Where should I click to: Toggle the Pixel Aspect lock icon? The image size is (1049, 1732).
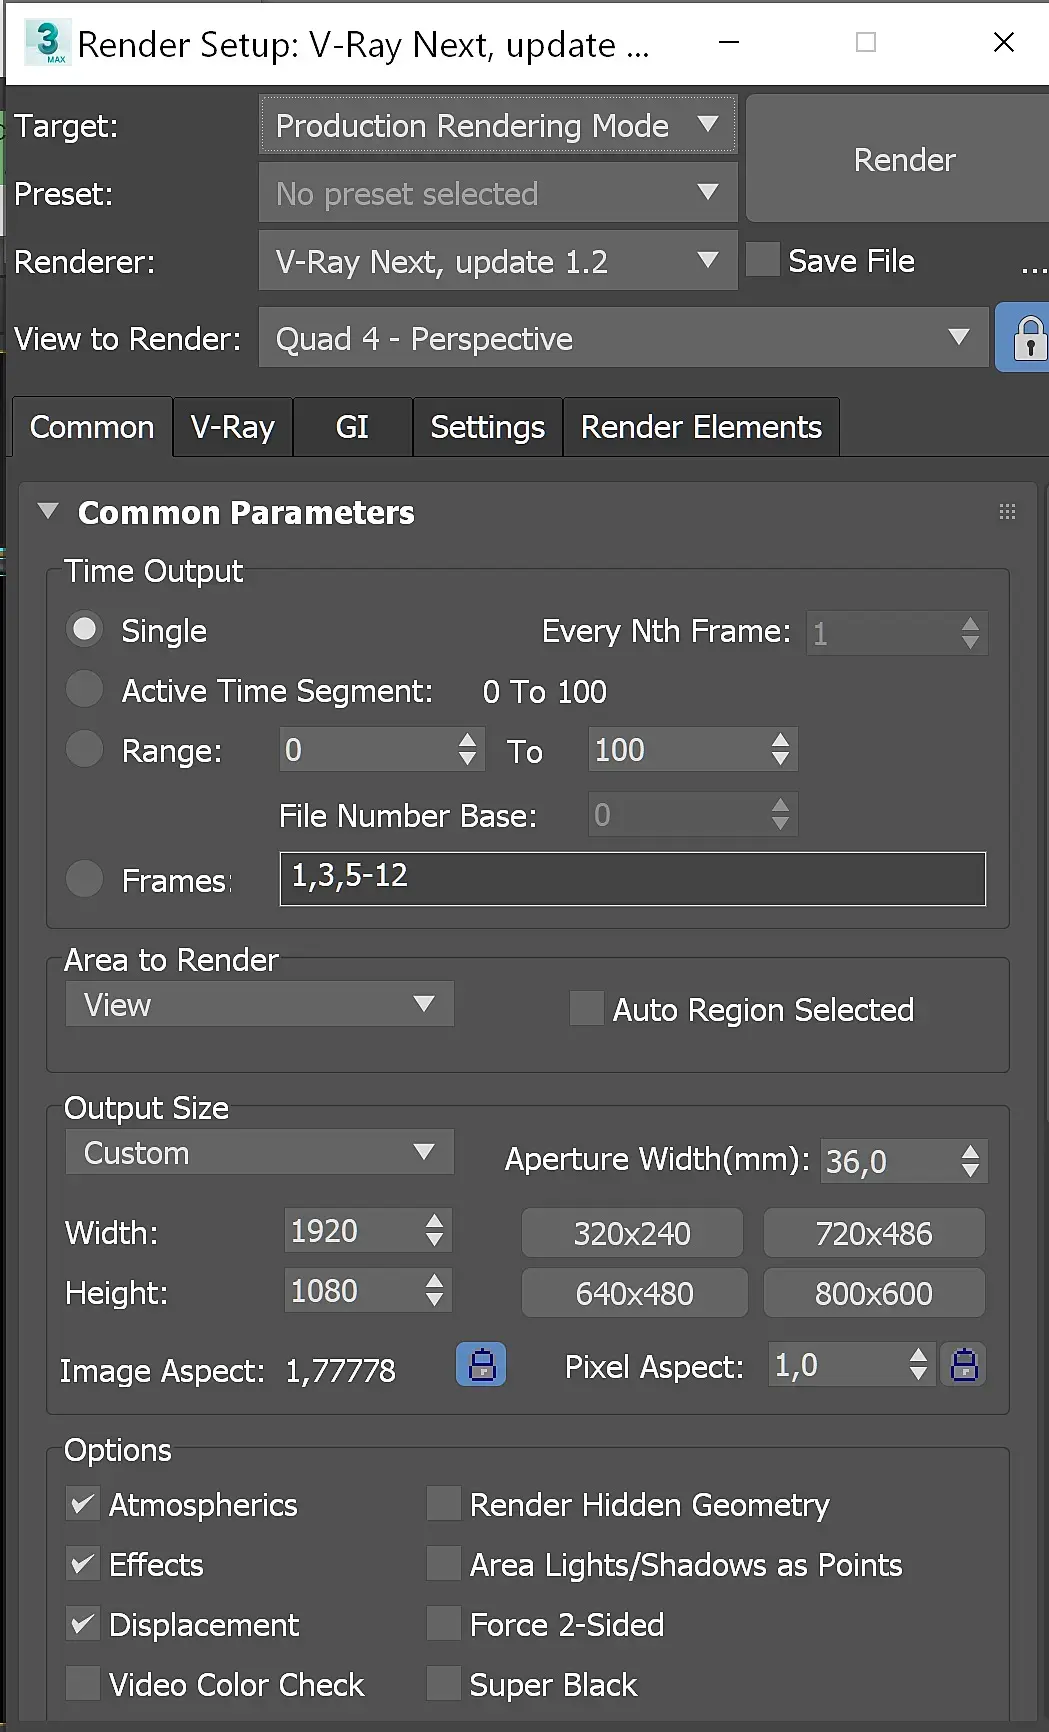pos(964,1365)
